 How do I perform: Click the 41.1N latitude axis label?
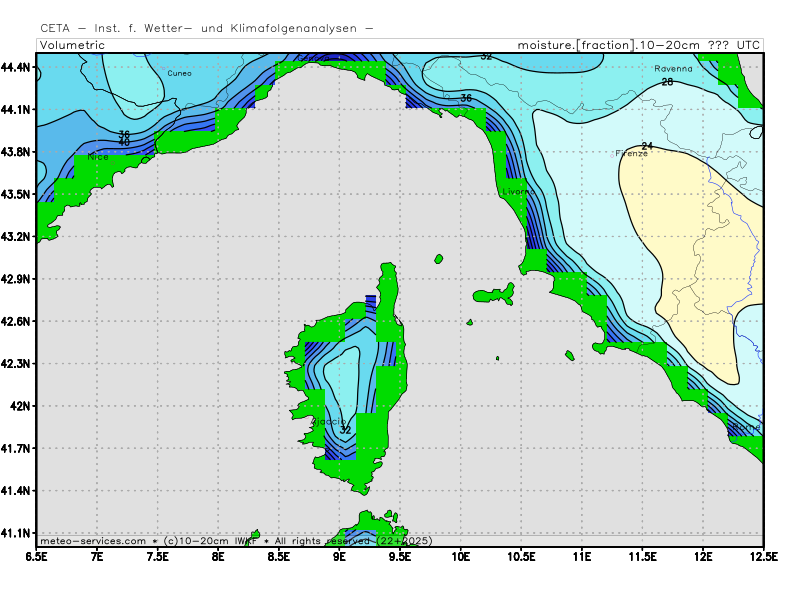[17, 533]
